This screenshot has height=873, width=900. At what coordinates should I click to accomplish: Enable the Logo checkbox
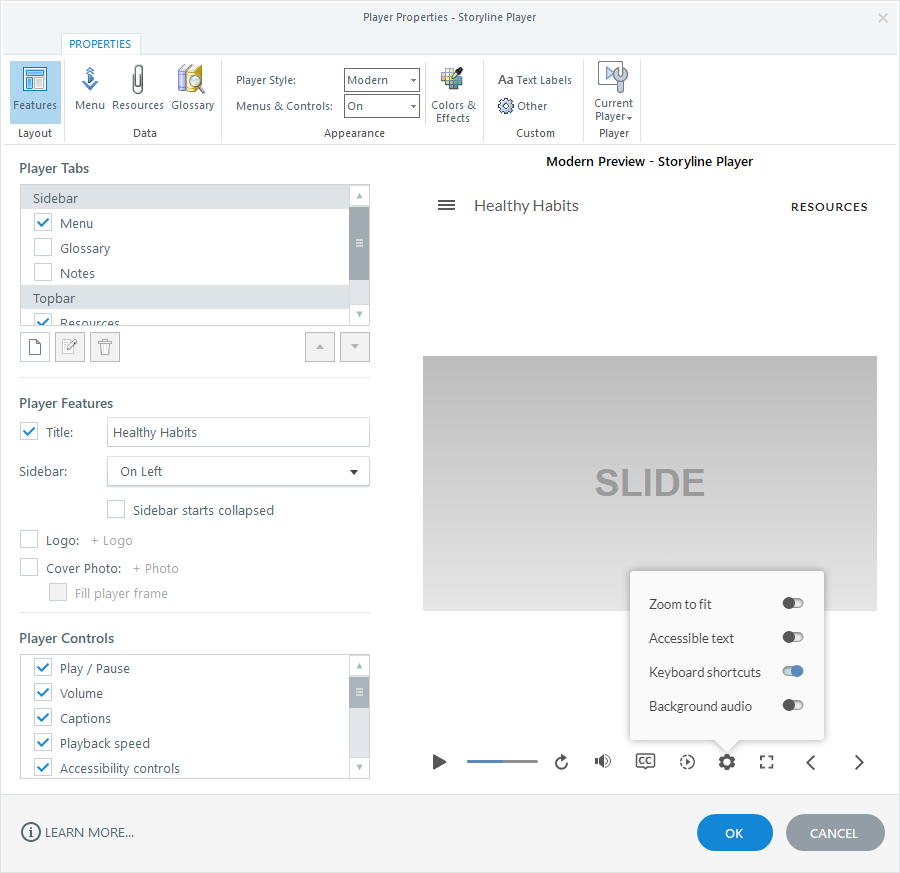[x=29, y=540]
